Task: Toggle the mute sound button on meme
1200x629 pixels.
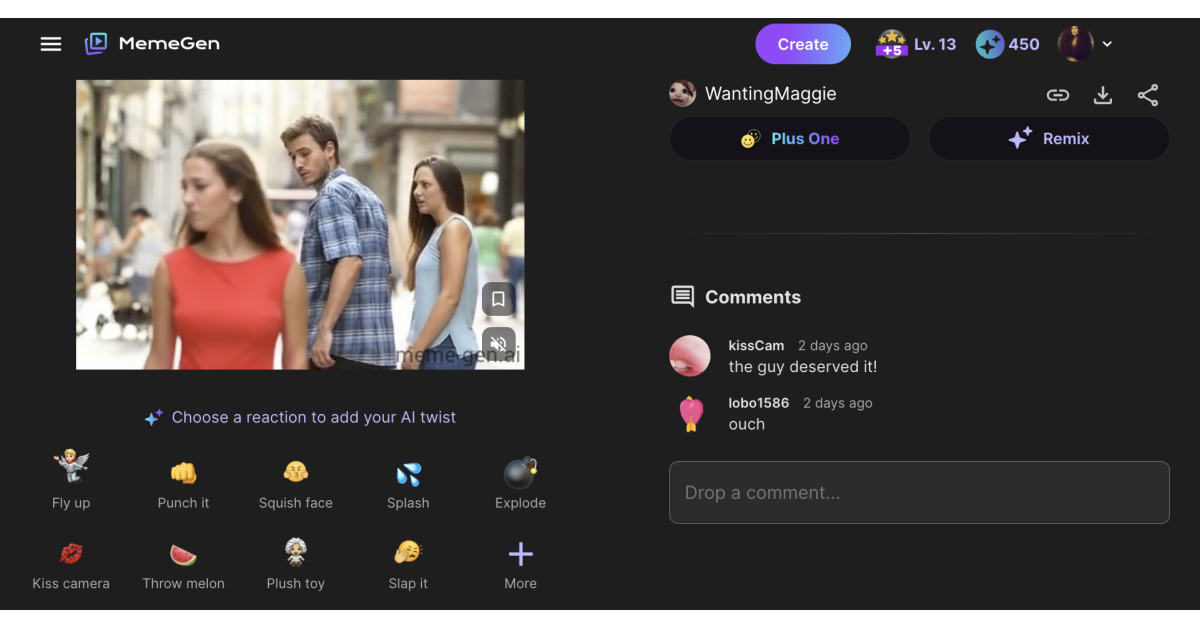Action: point(498,343)
